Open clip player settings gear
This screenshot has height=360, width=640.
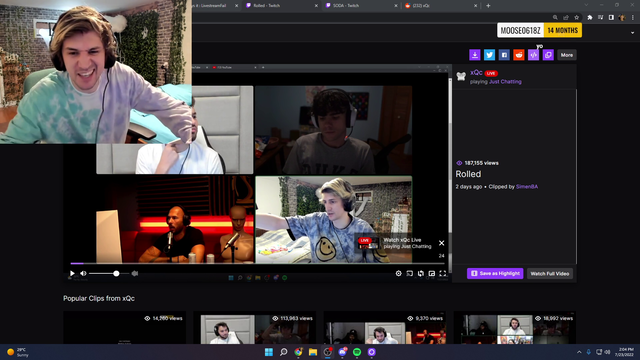click(399, 273)
